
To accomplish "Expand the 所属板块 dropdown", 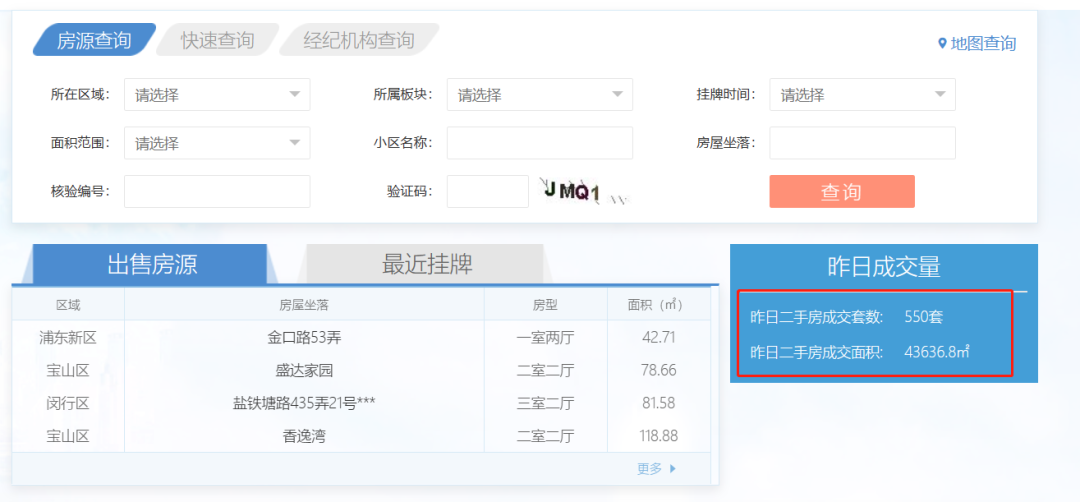I will [539, 95].
